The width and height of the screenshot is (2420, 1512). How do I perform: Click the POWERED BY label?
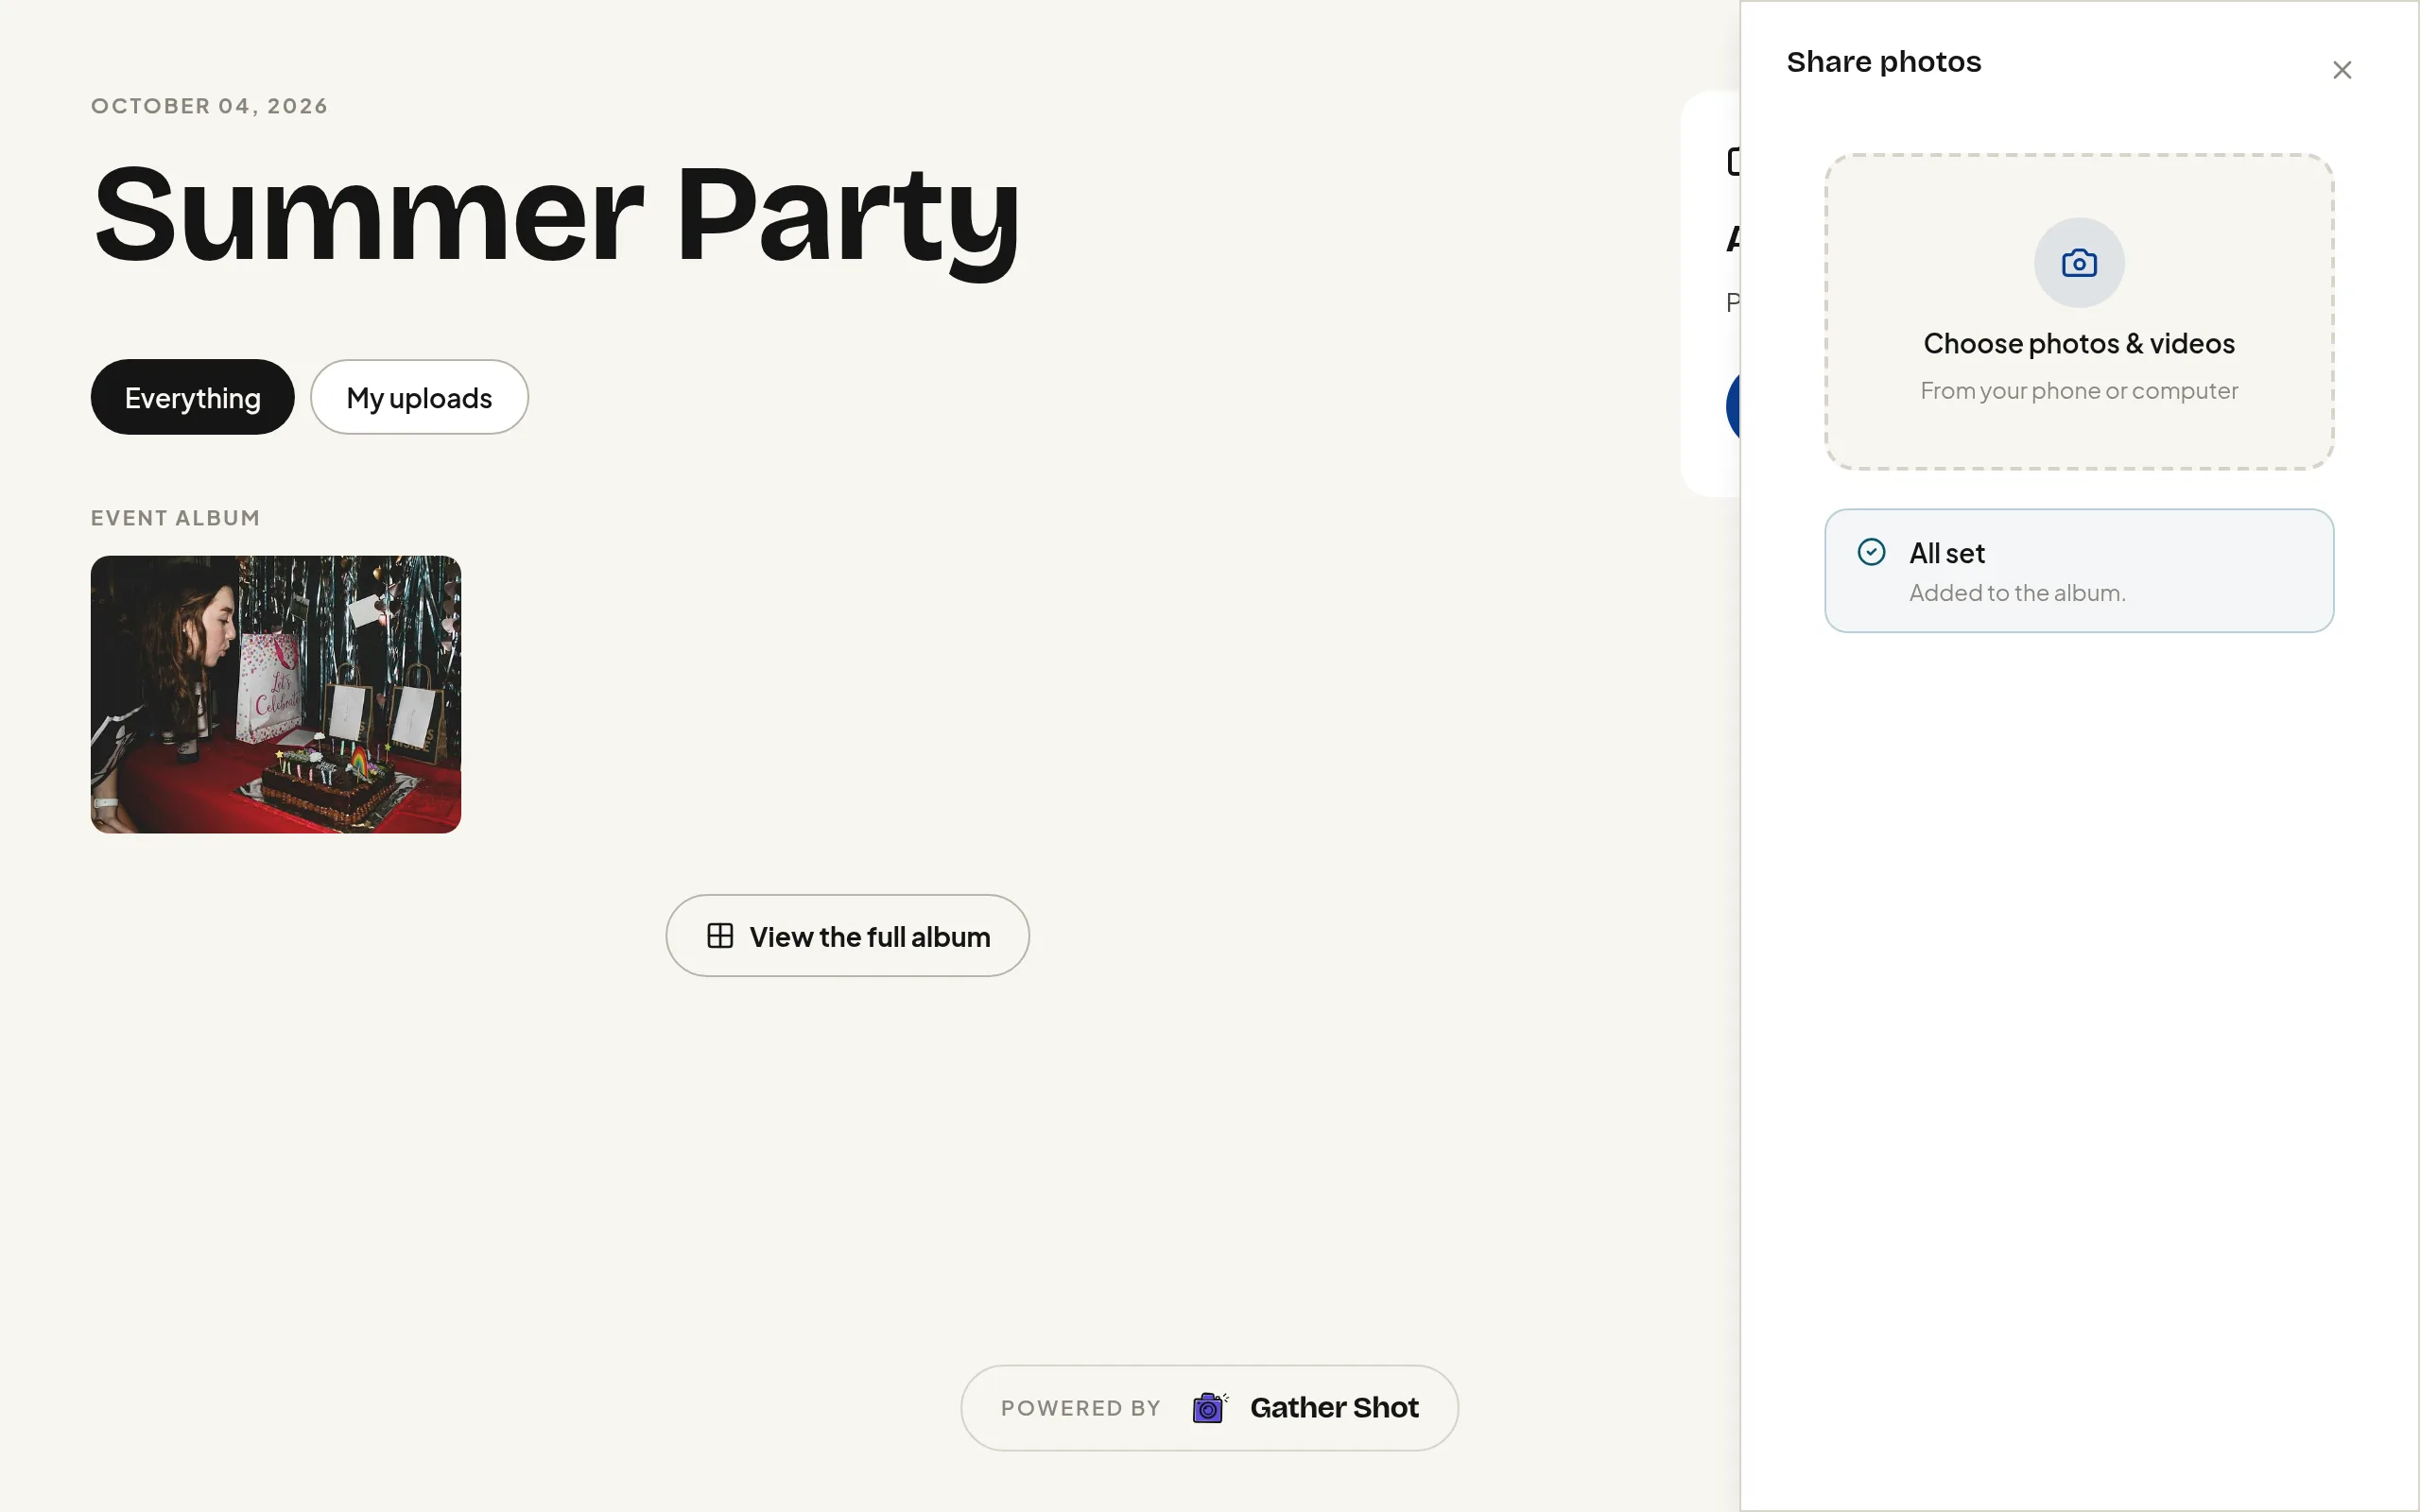click(1080, 1408)
